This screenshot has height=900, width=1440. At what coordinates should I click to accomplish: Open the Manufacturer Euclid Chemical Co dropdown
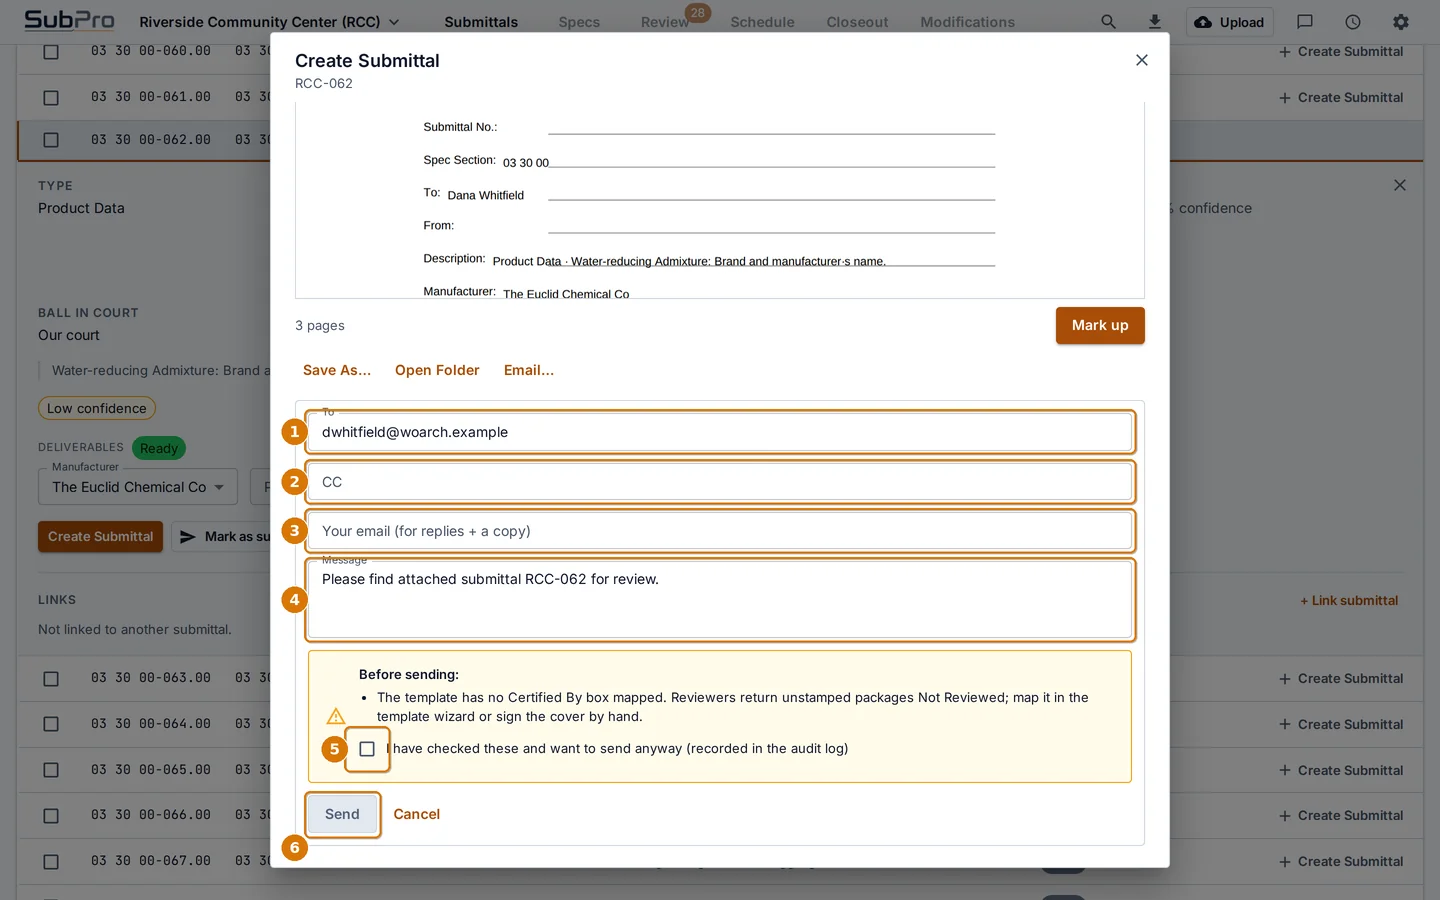[x=138, y=487]
